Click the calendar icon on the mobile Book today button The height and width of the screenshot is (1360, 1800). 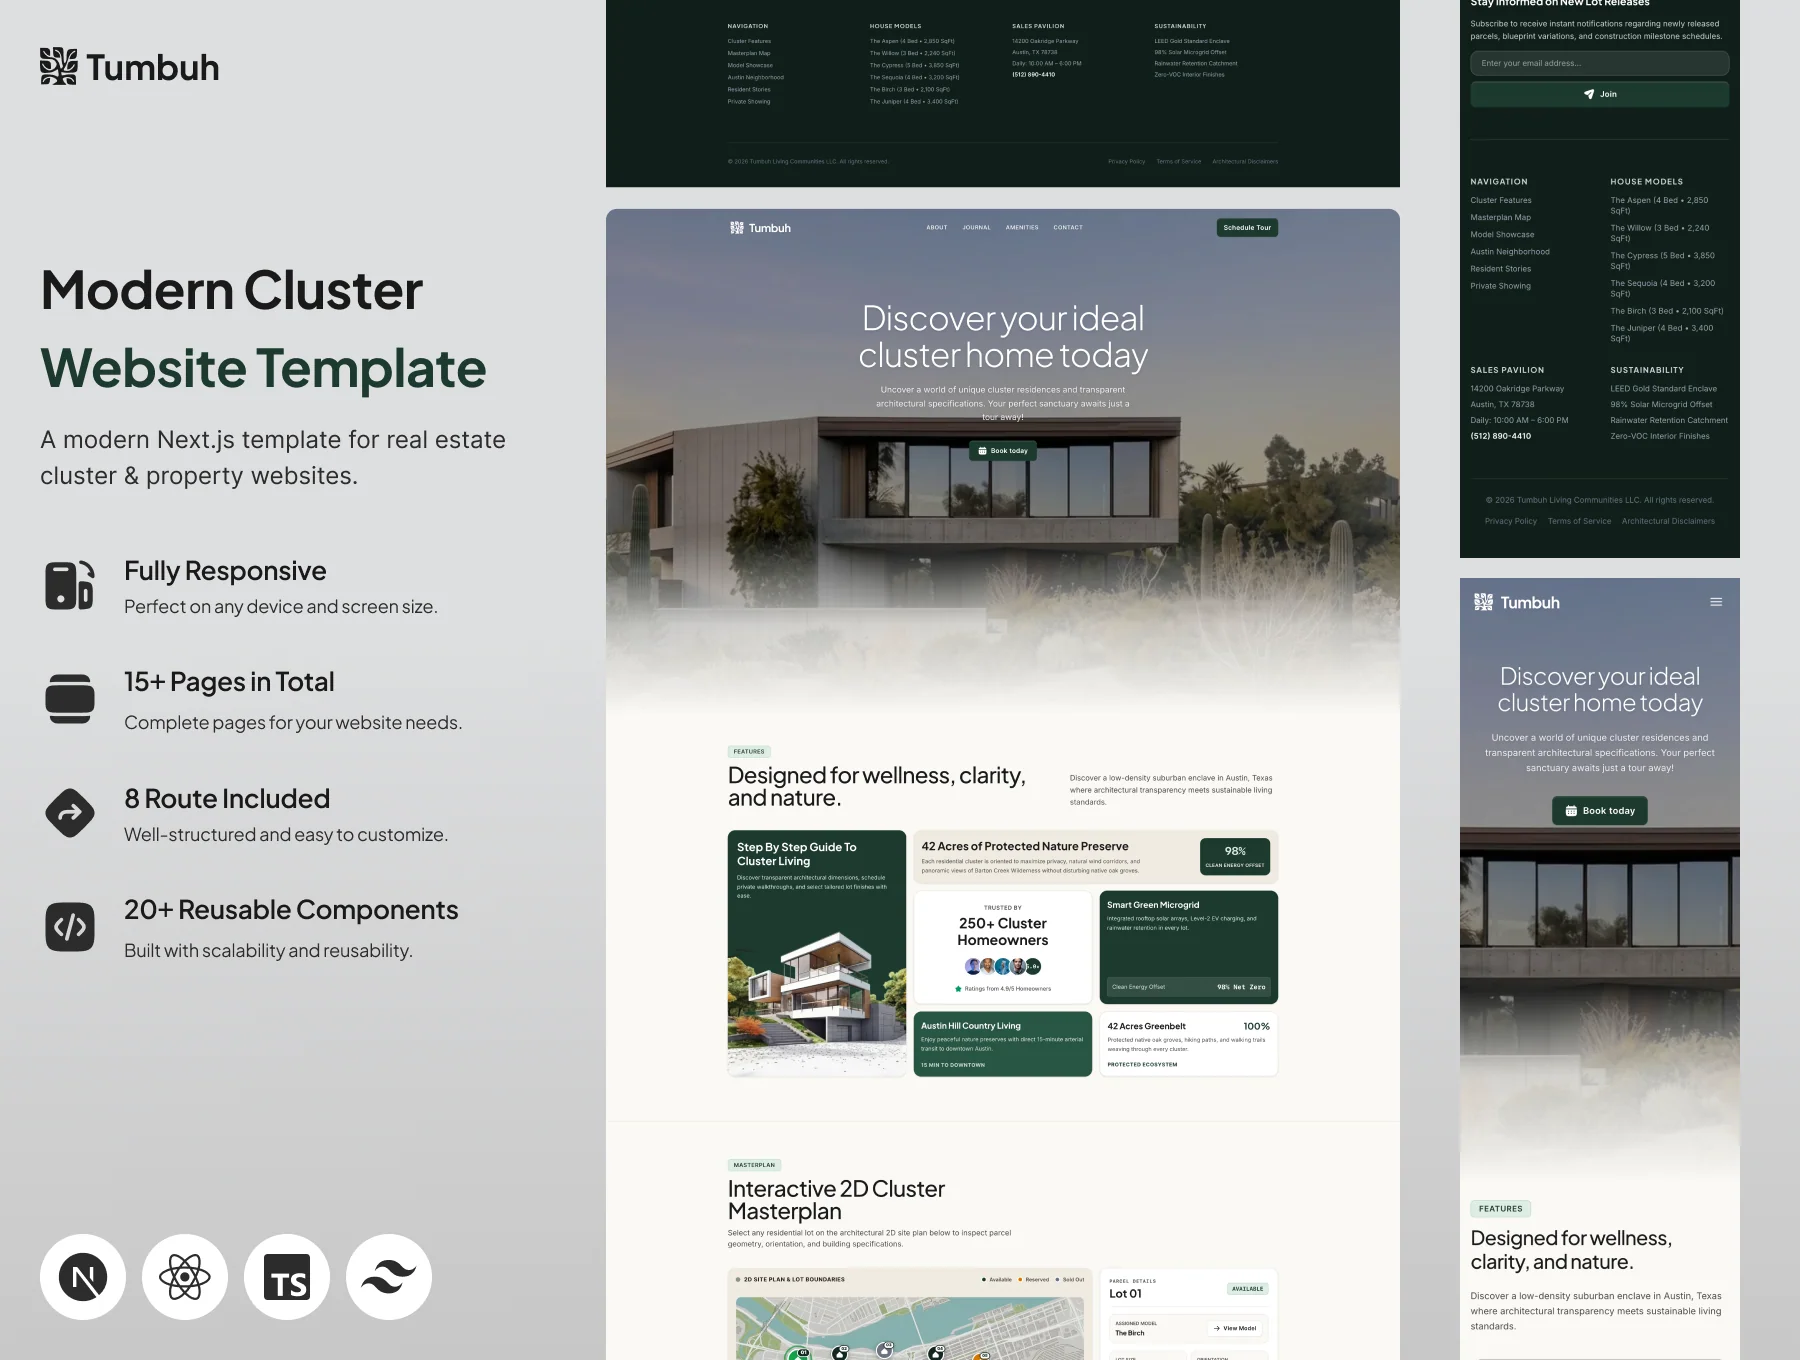pos(1571,811)
